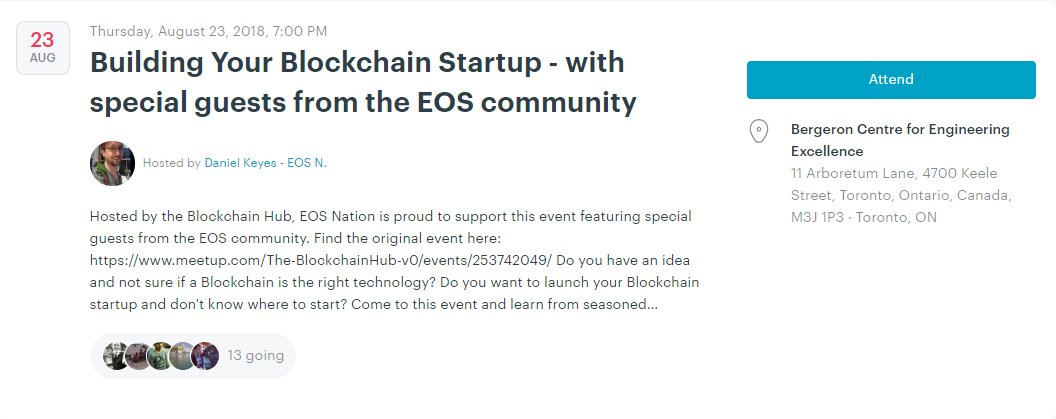The height and width of the screenshot is (419, 1056).
Task: Select the attendee avatar with green CK sweater
Action: [160, 356]
